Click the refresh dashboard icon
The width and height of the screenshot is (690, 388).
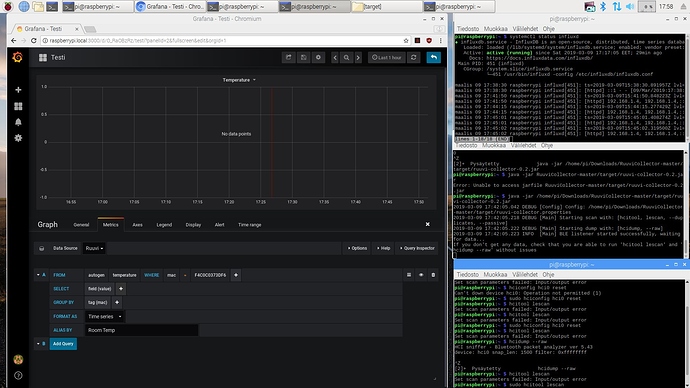(414, 57)
